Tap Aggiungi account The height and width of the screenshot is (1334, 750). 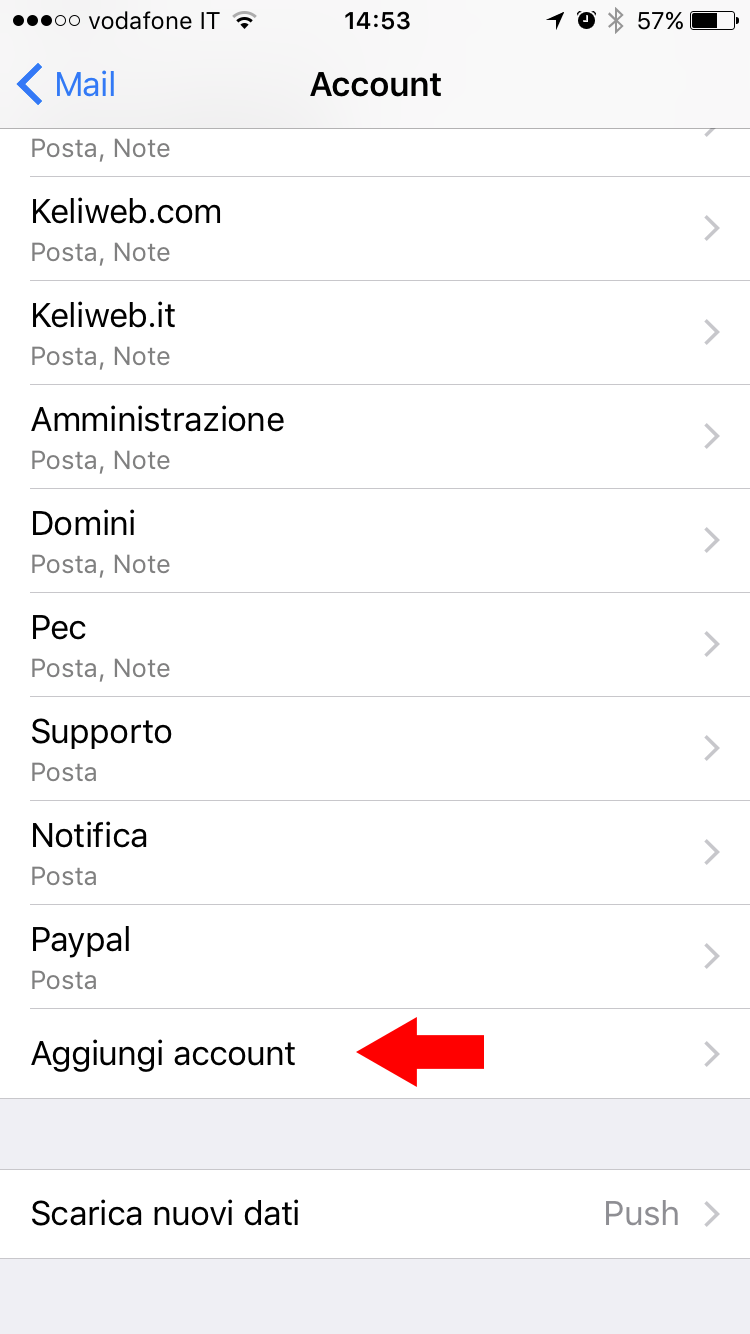pos(375,1054)
